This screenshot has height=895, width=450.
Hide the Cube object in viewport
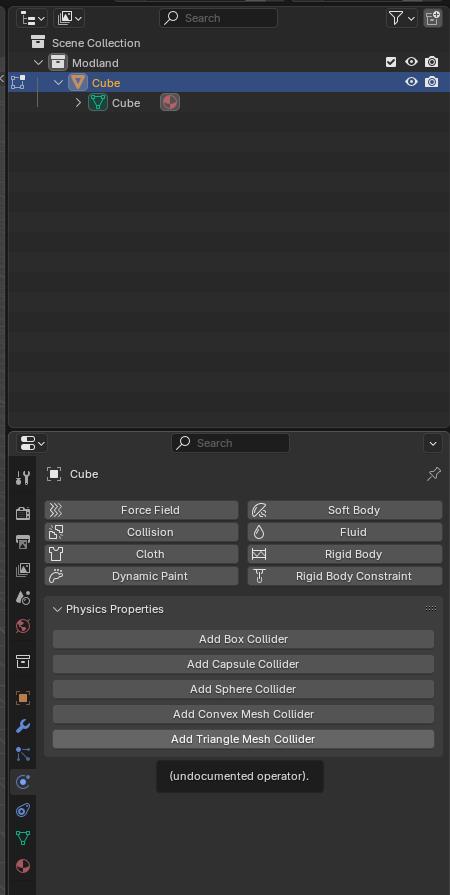coord(411,82)
